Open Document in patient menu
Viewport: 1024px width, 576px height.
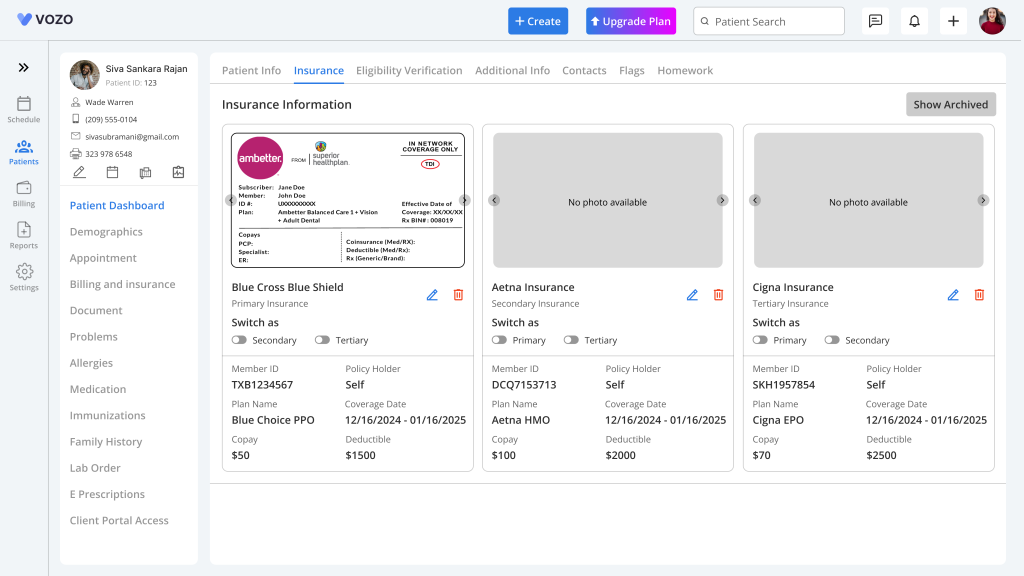(x=96, y=310)
